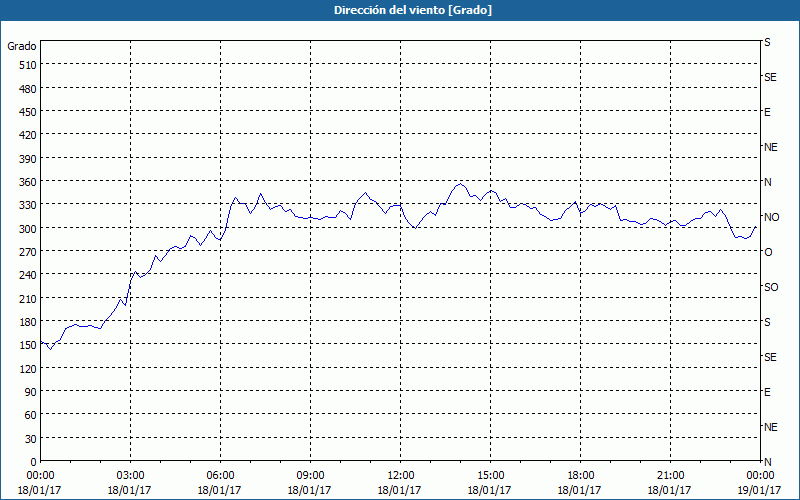Click the 210 y-axis label
The width and height of the screenshot is (800, 500).
tap(29, 298)
